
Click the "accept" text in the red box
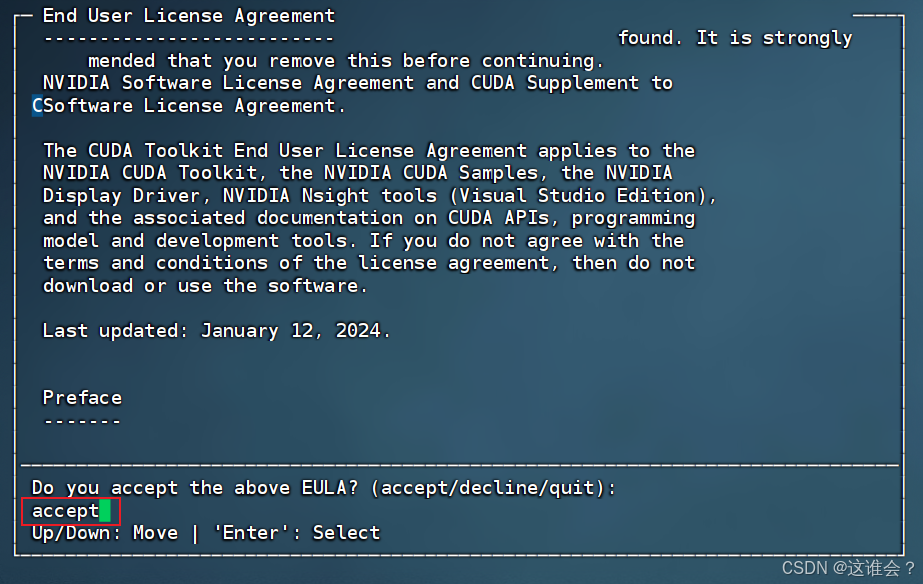click(x=65, y=511)
